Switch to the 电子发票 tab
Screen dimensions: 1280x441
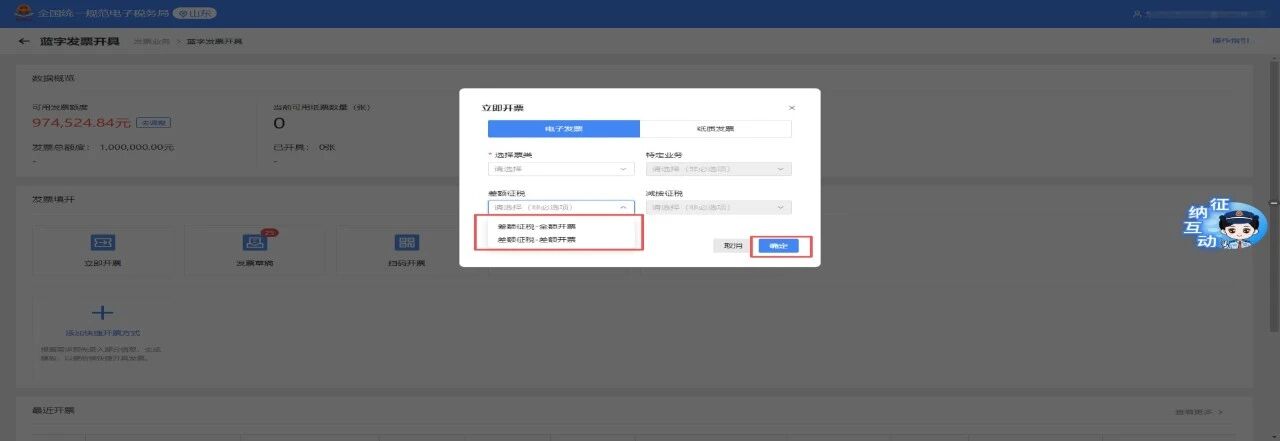click(x=563, y=129)
